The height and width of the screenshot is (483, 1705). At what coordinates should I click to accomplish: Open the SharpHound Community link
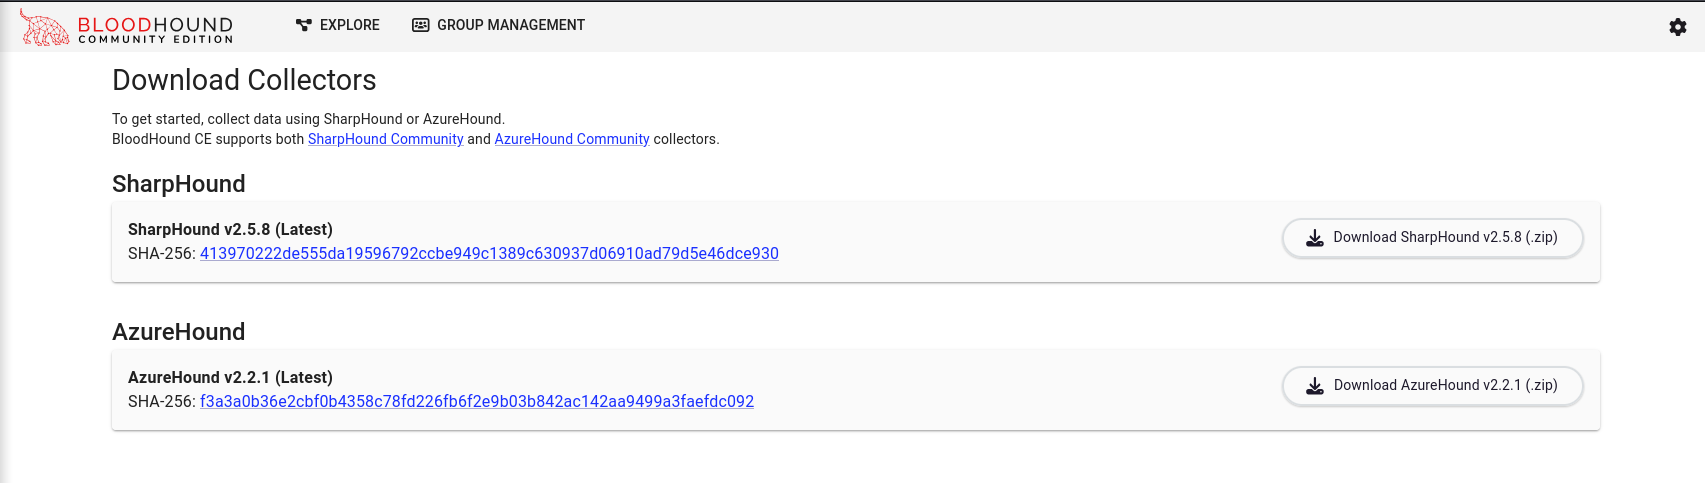(x=385, y=139)
